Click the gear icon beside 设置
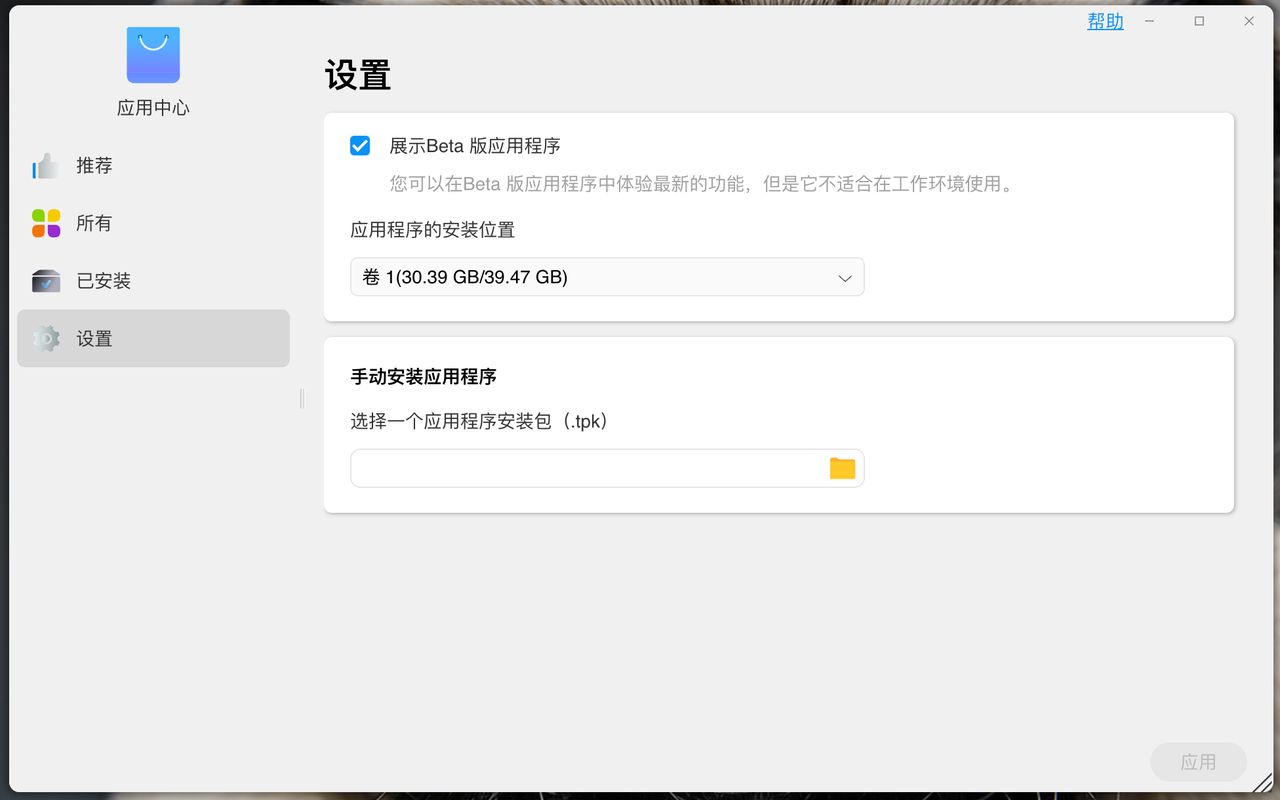 (46, 339)
